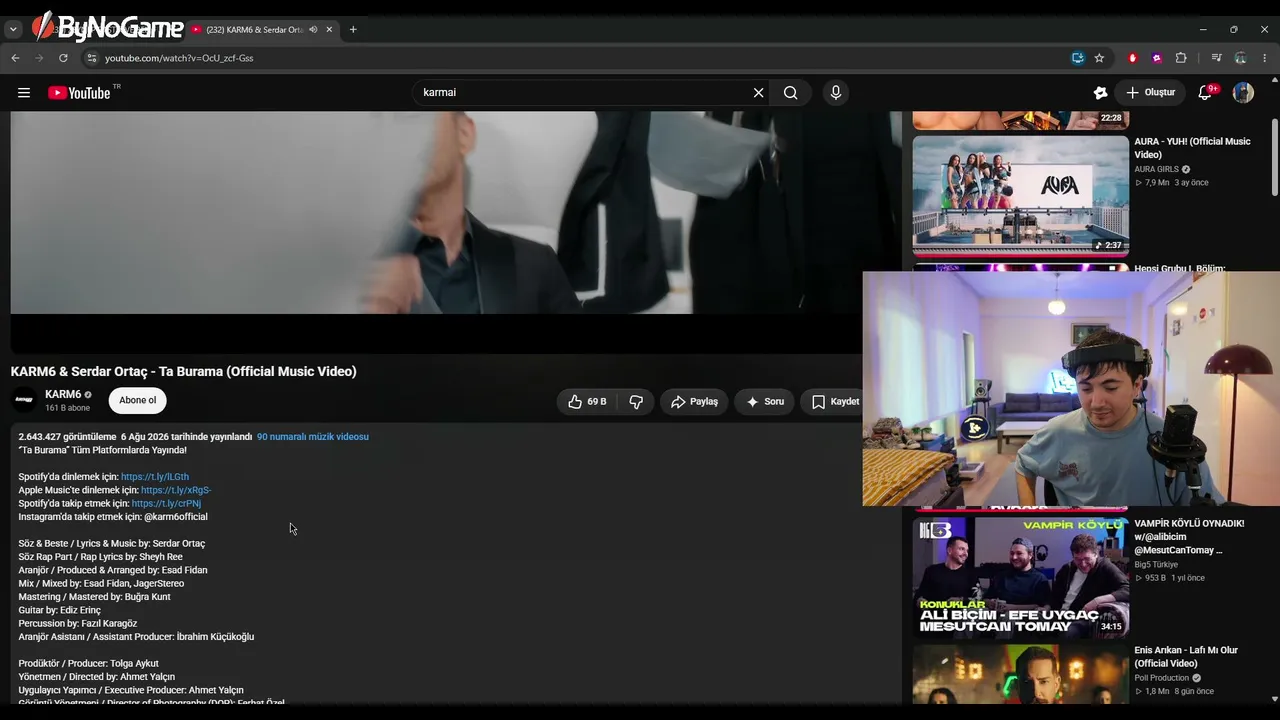Image resolution: width=1280 pixels, height=720 pixels.
Task: Open the YouTube account avatar menu
Action: 1243,93
